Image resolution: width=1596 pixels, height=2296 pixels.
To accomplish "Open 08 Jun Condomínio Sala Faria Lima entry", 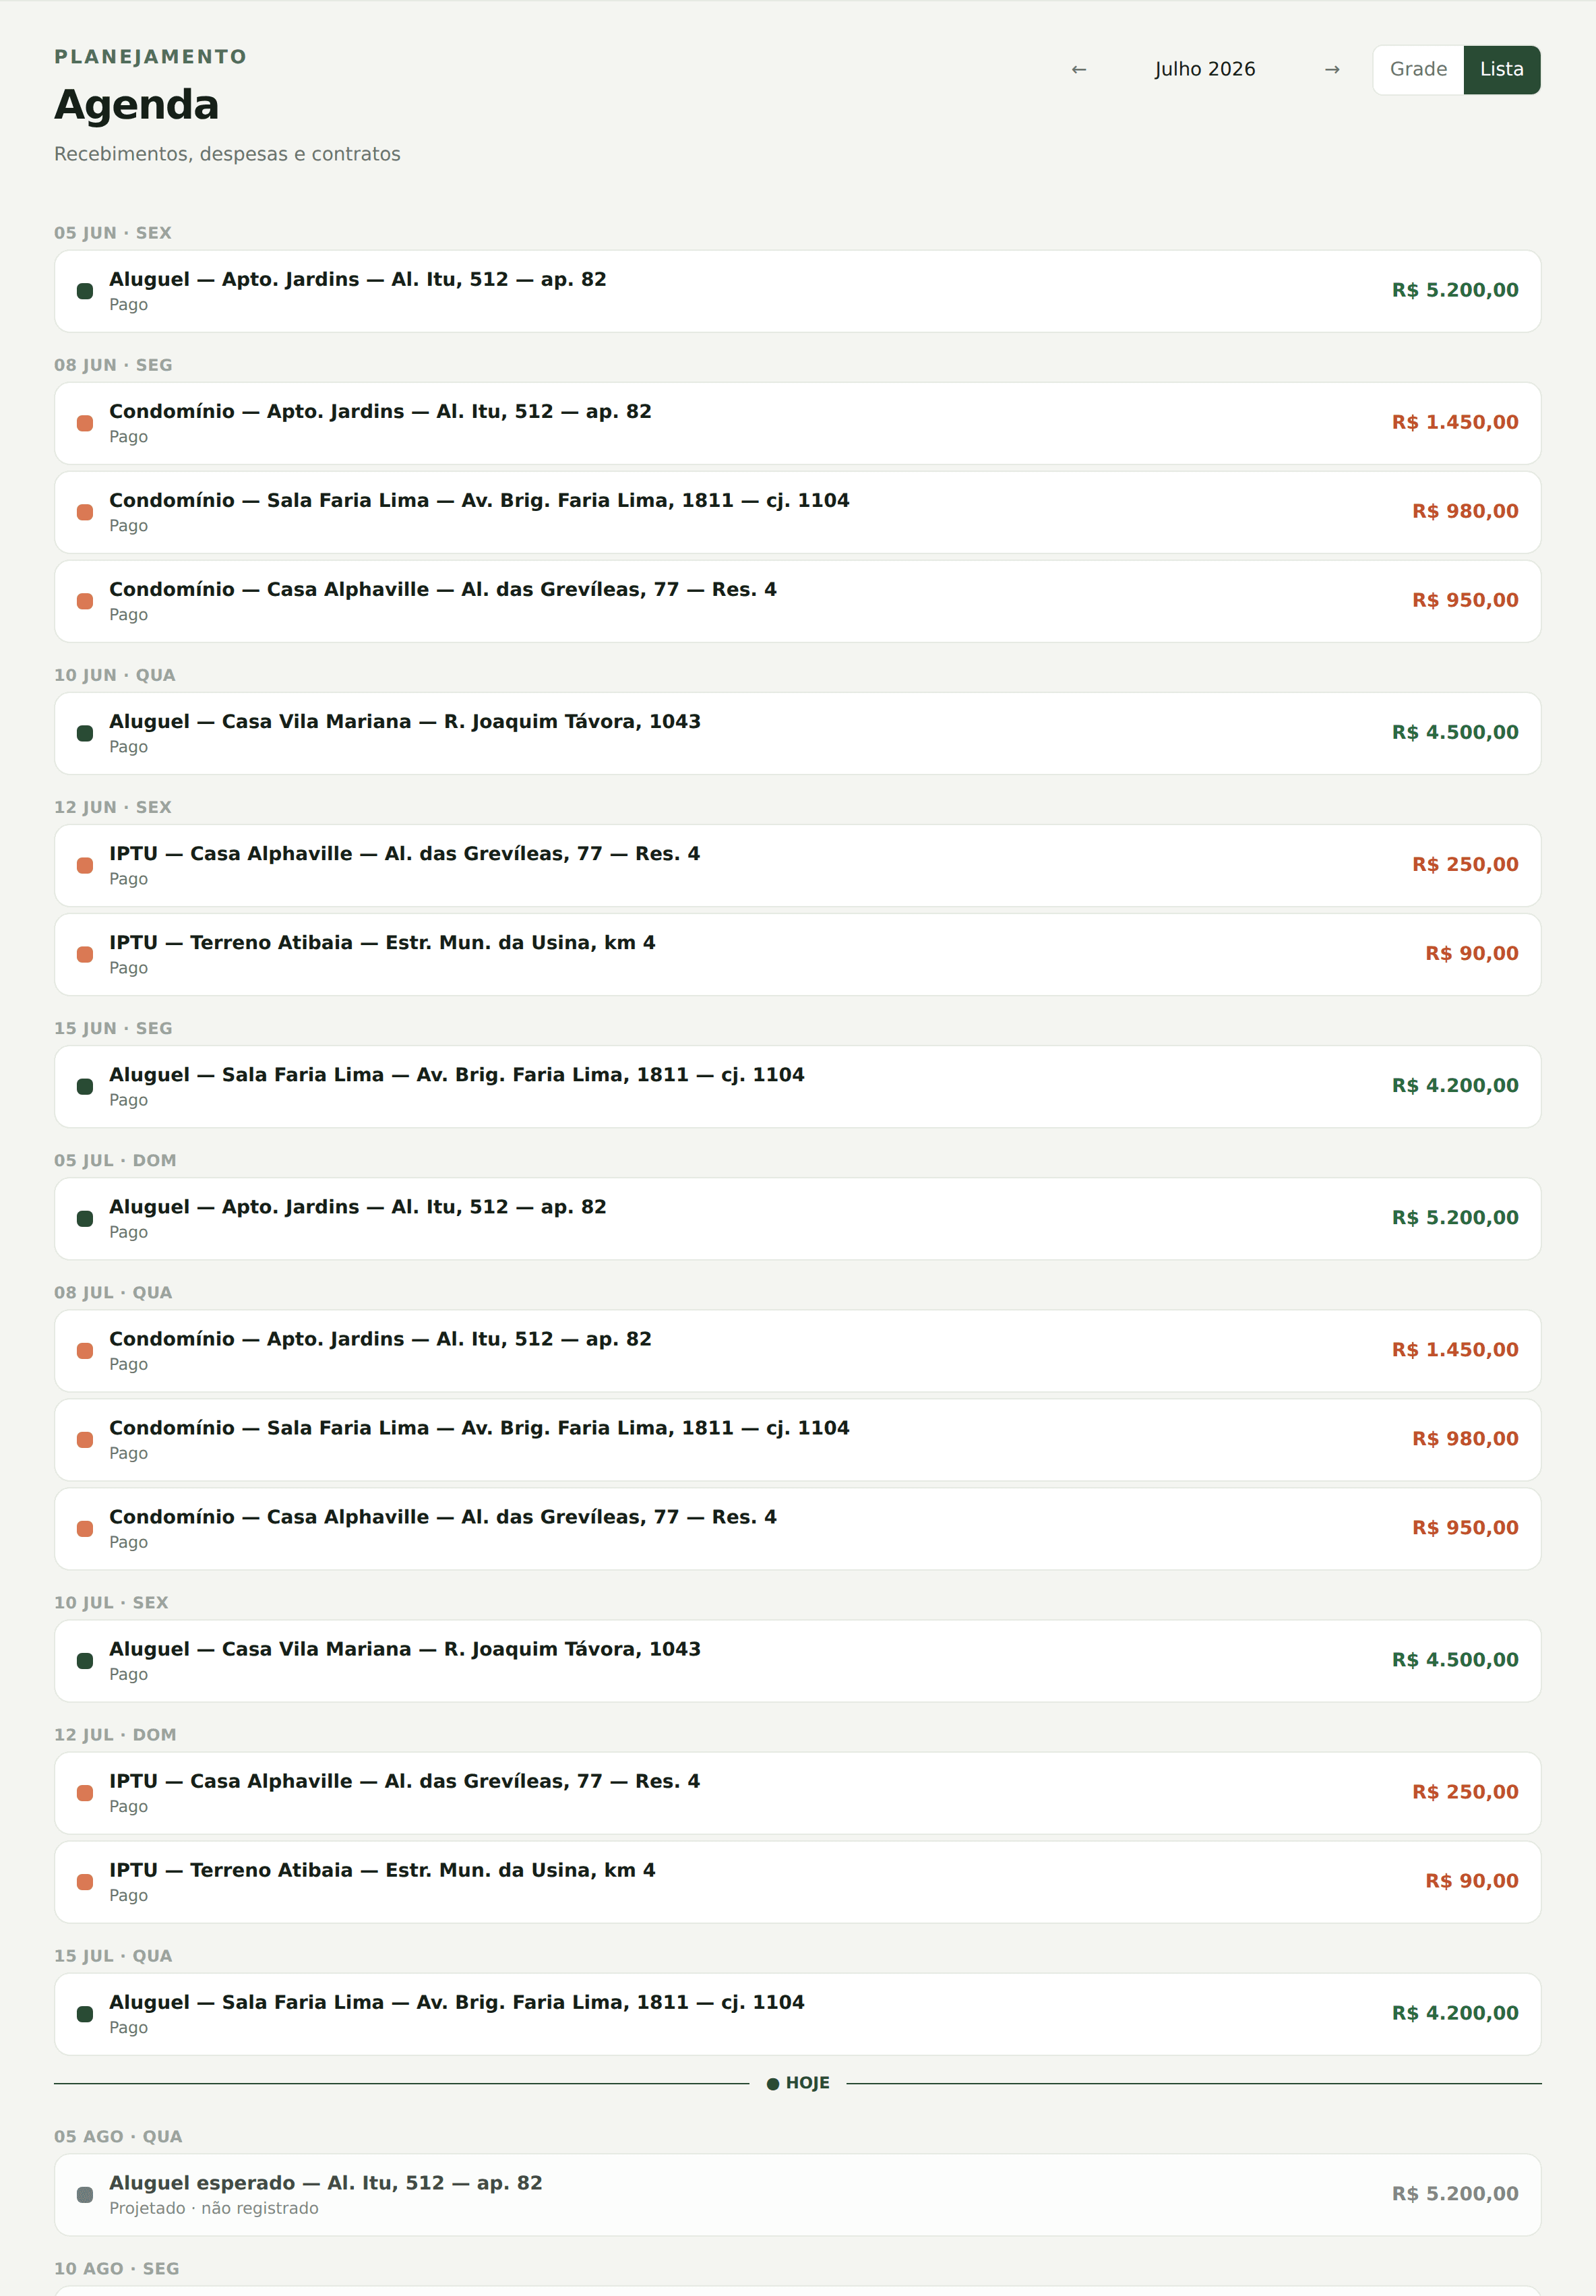I will (797, 512).
